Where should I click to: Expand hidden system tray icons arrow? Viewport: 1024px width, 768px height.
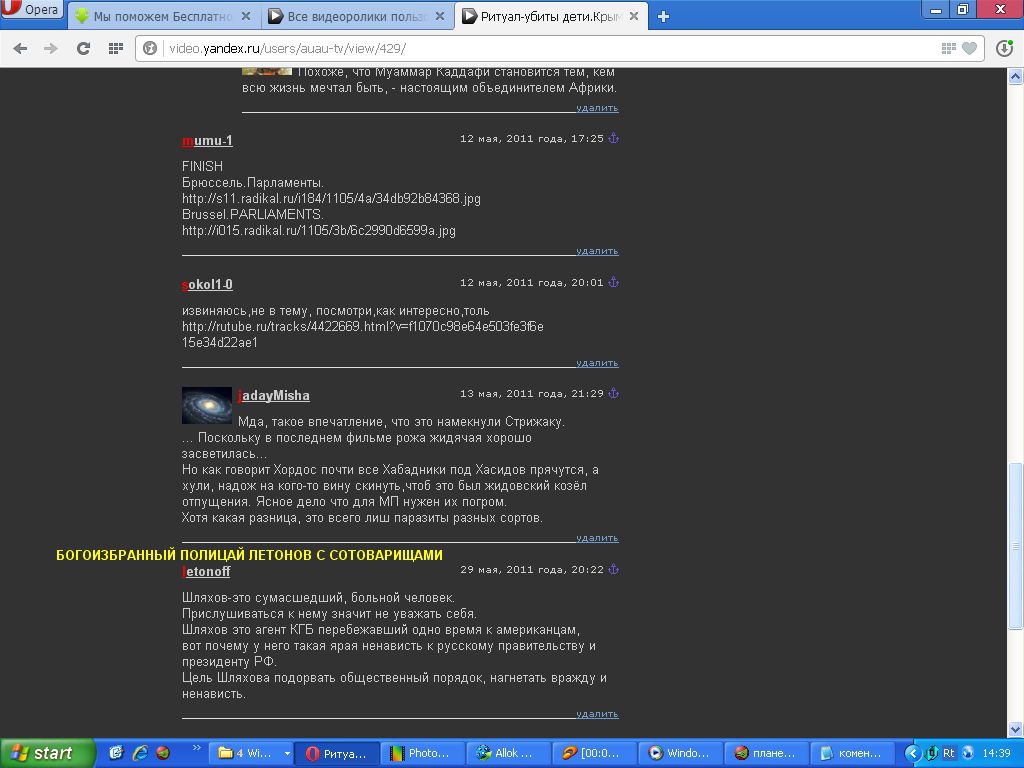pyautogui.click(x=913, y=754)
